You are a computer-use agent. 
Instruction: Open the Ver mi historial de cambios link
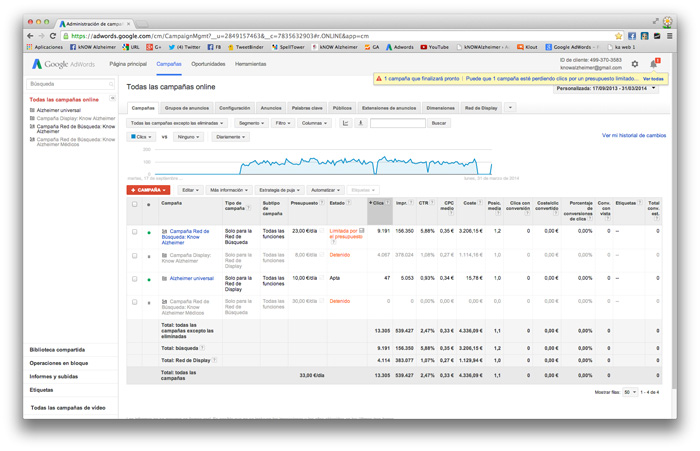633,135
